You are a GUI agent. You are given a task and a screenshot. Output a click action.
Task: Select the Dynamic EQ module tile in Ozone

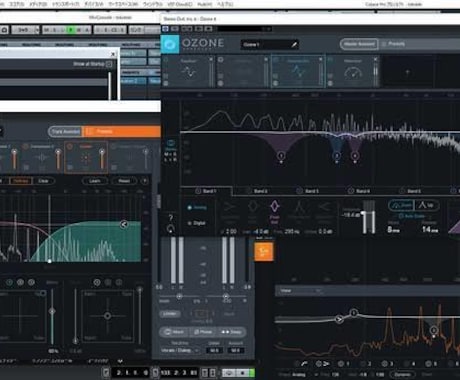tap(298, 71)
